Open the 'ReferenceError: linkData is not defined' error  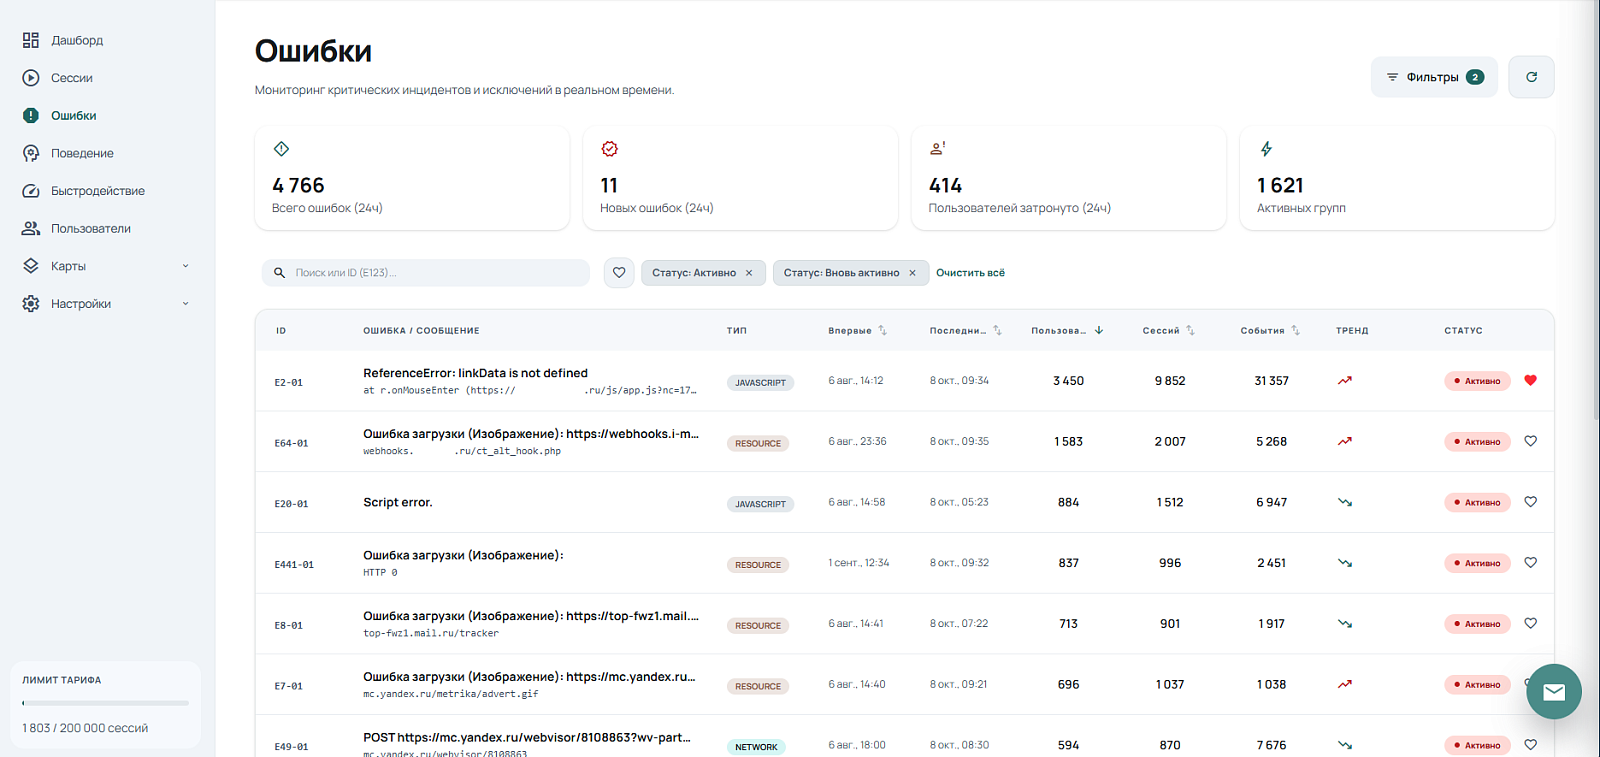pyautogui.click(x=475, y=373)
